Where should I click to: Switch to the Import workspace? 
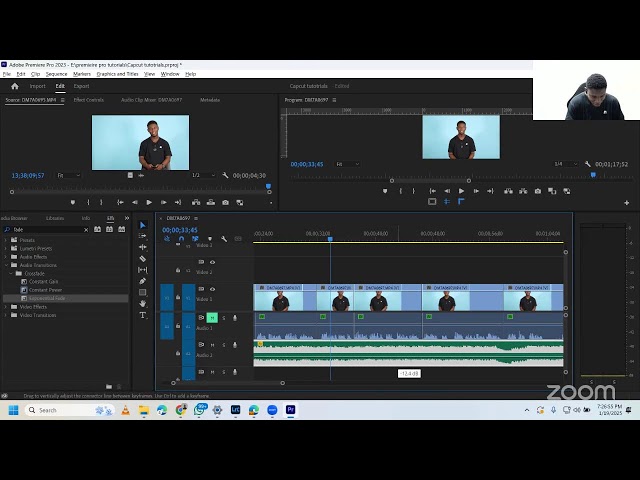click(x=38, y=86)
